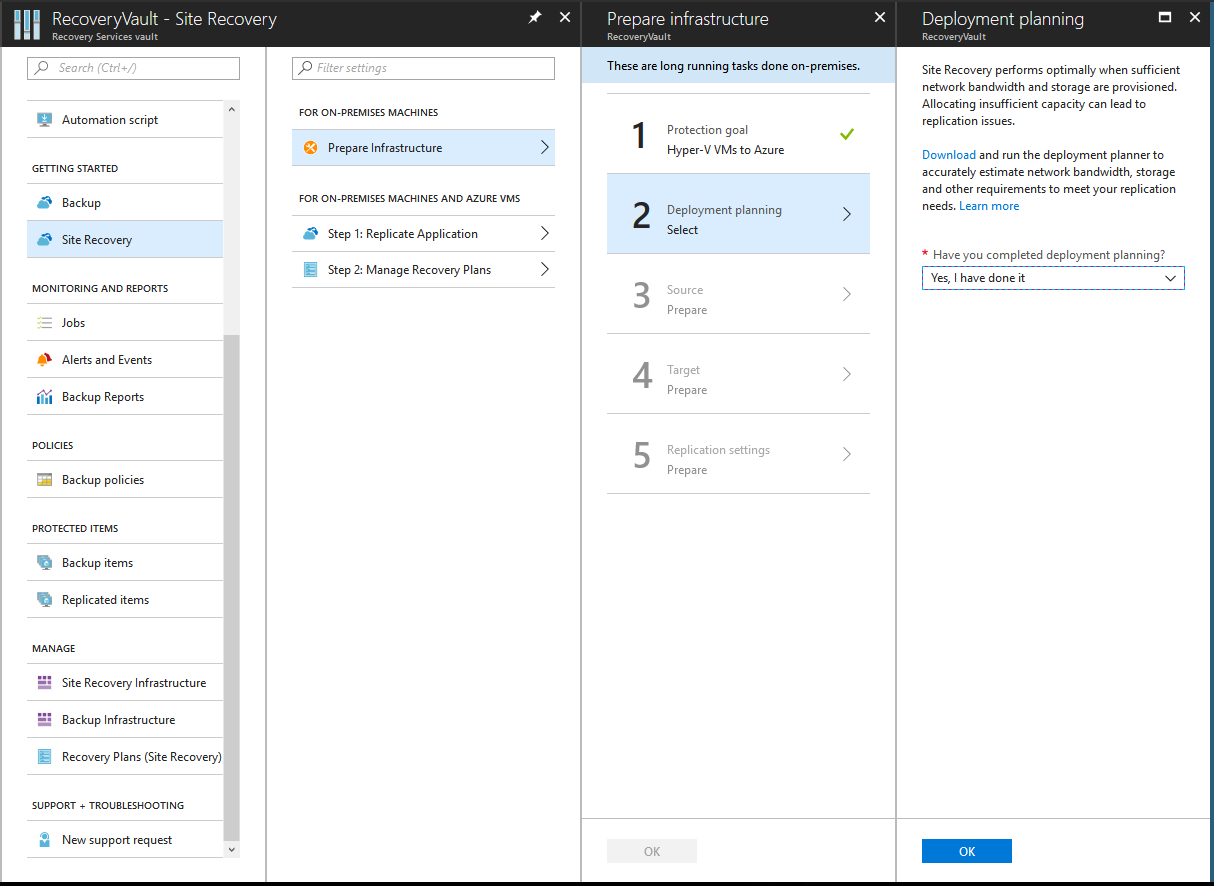Screen dimensions: 1214x886
Task: Open Backup Infrastructure menu item
Action: click(125, 720)
